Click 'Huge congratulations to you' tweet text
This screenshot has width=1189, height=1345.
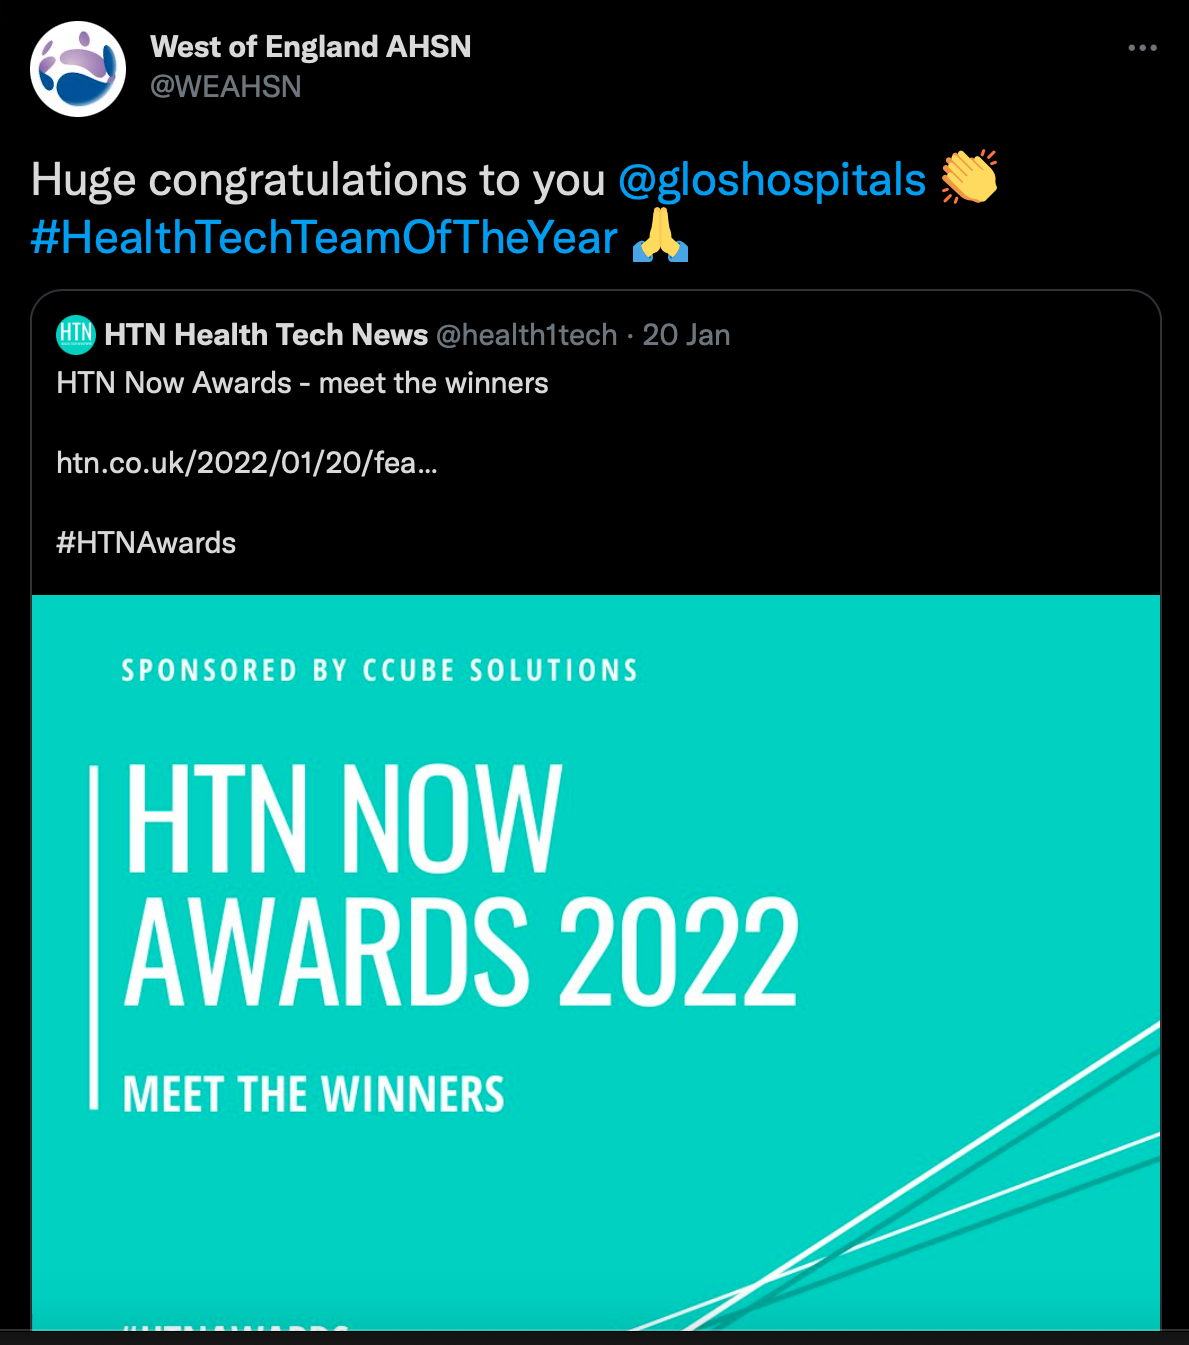(x=318, y=180)
